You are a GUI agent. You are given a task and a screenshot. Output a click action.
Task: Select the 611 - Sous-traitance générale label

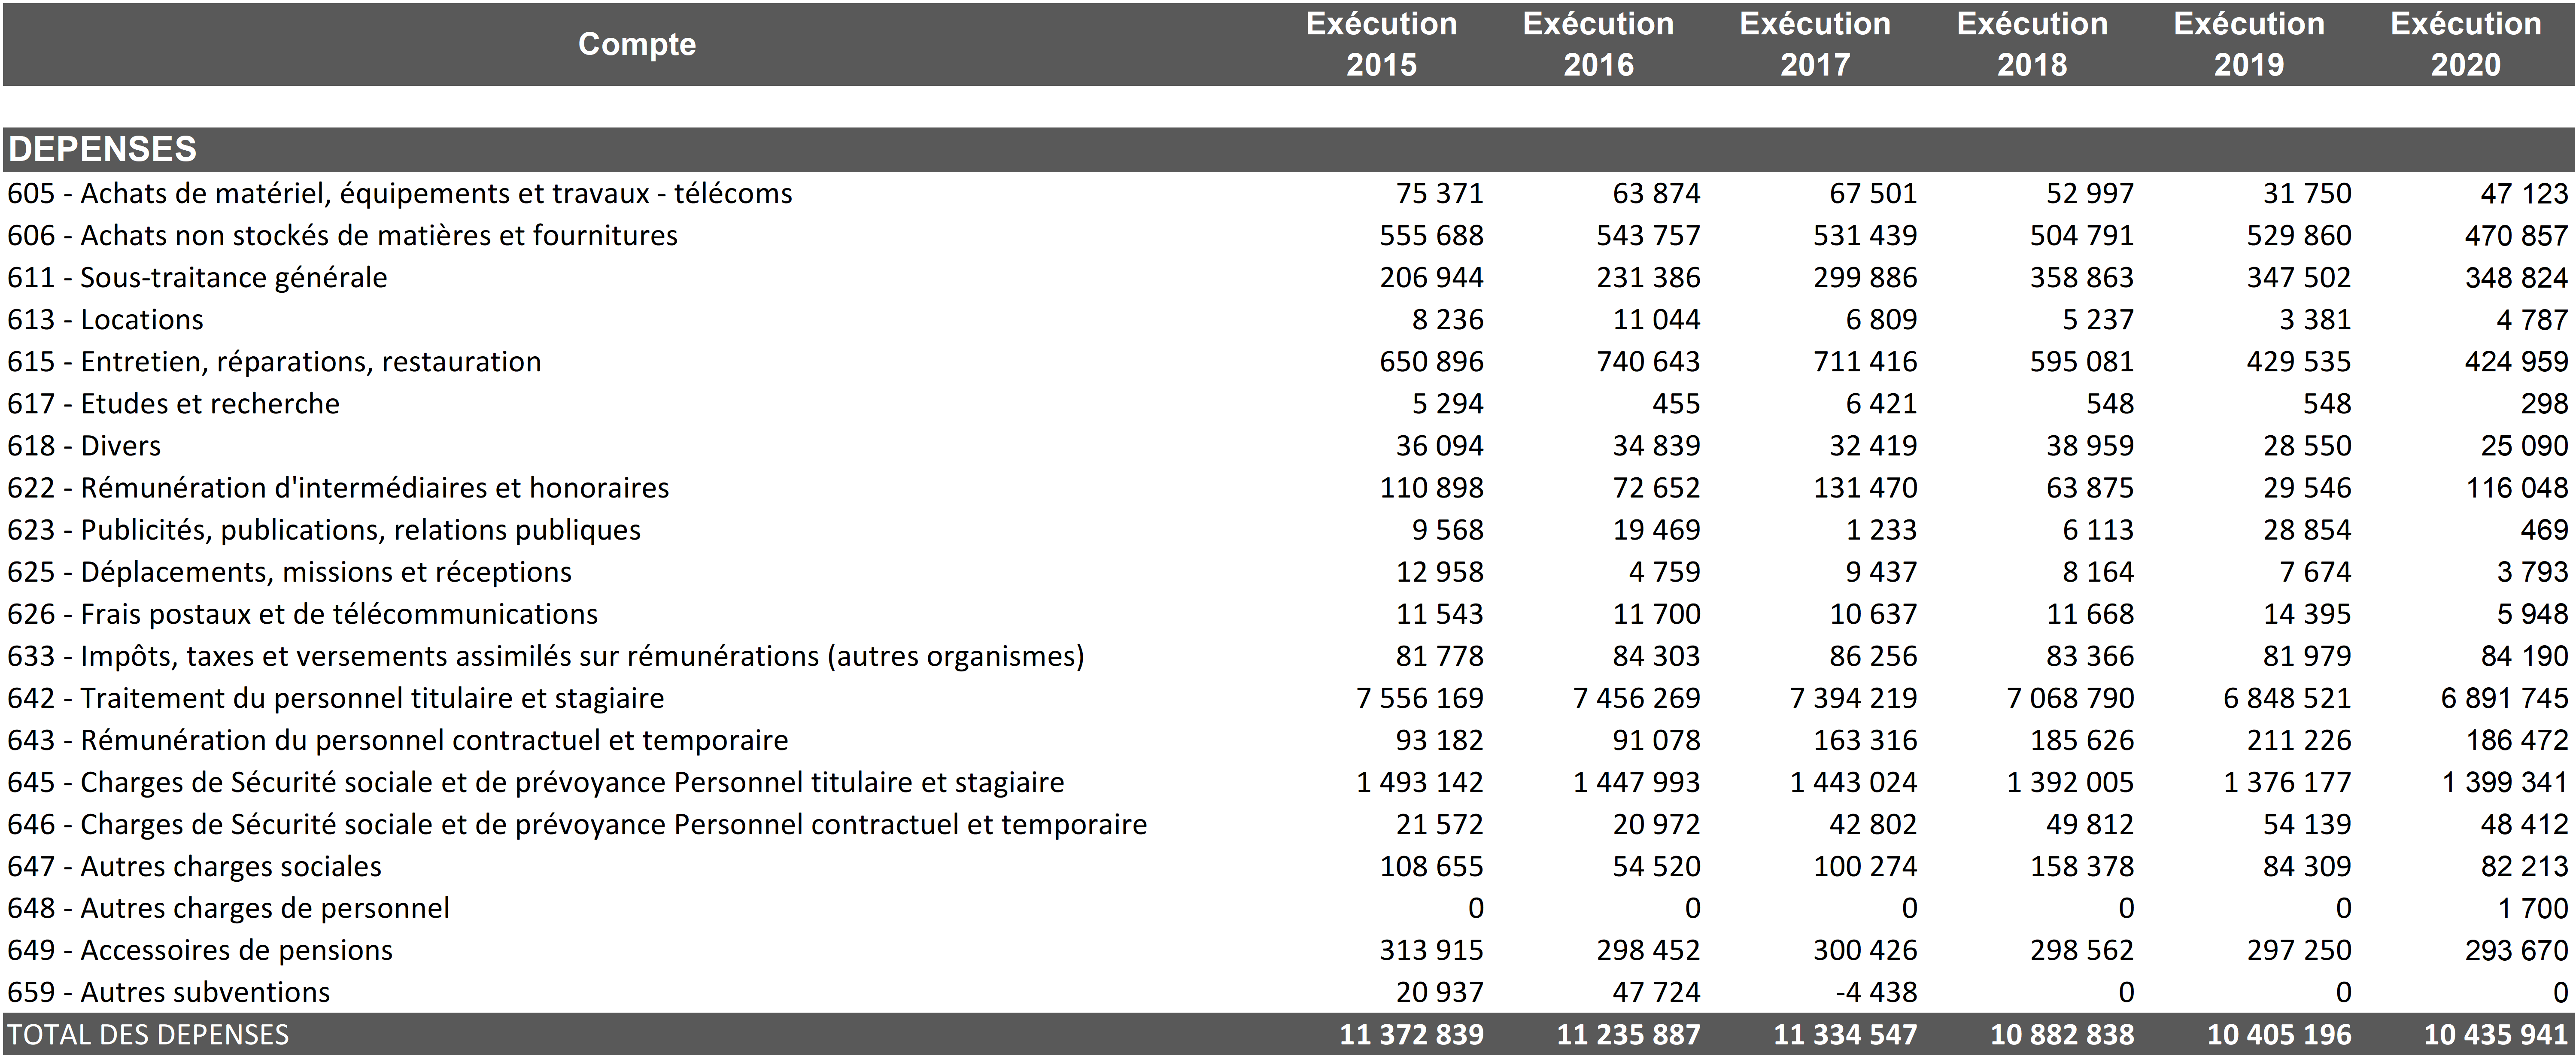click(x=197, y=277)
